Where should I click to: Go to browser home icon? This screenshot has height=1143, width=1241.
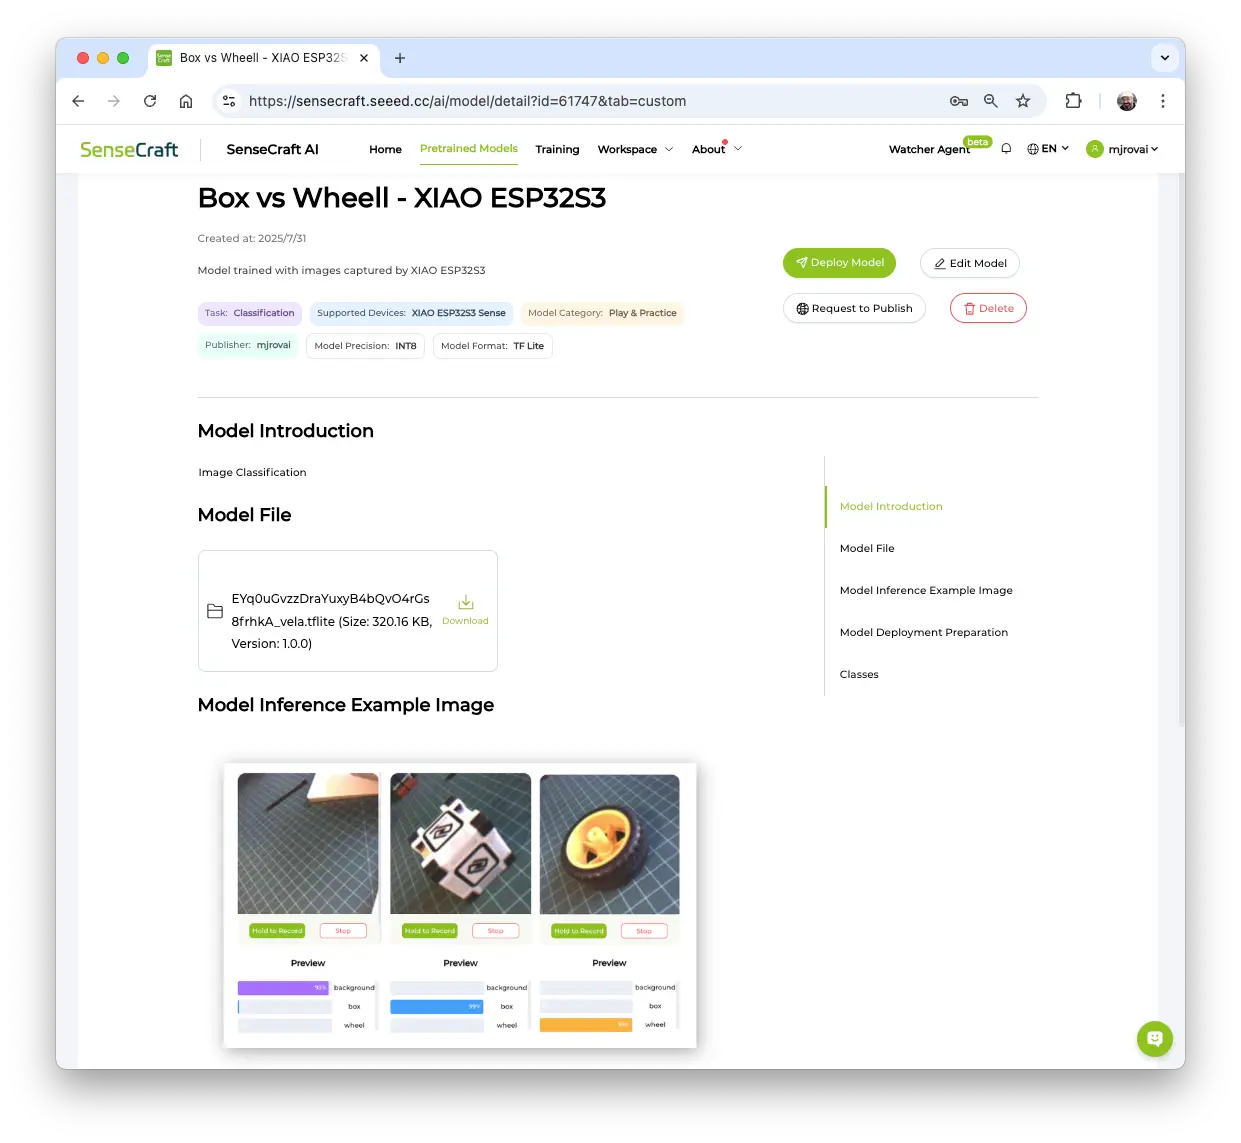pyautogui.click(x=186, y=101)
